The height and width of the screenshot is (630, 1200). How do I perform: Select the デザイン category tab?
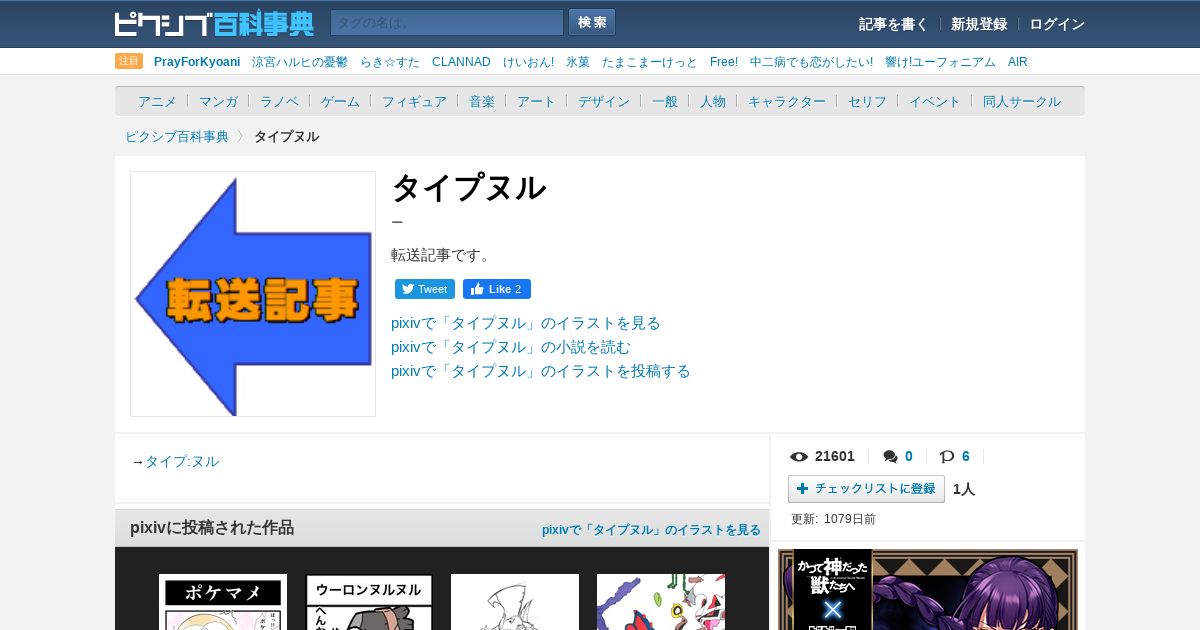click(x=604, y=101)
